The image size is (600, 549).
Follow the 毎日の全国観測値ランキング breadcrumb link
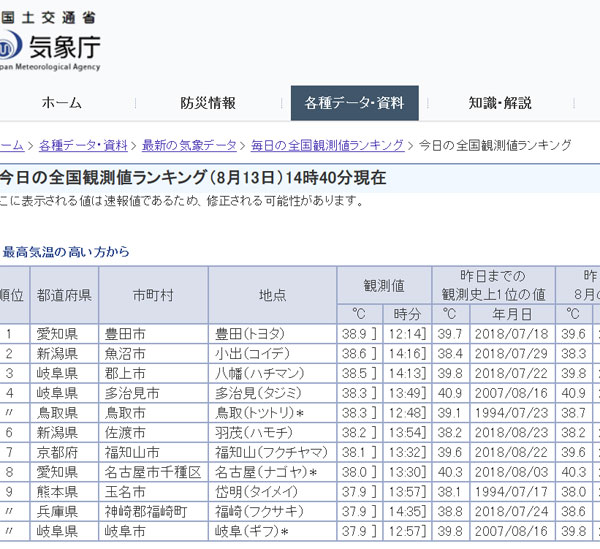328,145
